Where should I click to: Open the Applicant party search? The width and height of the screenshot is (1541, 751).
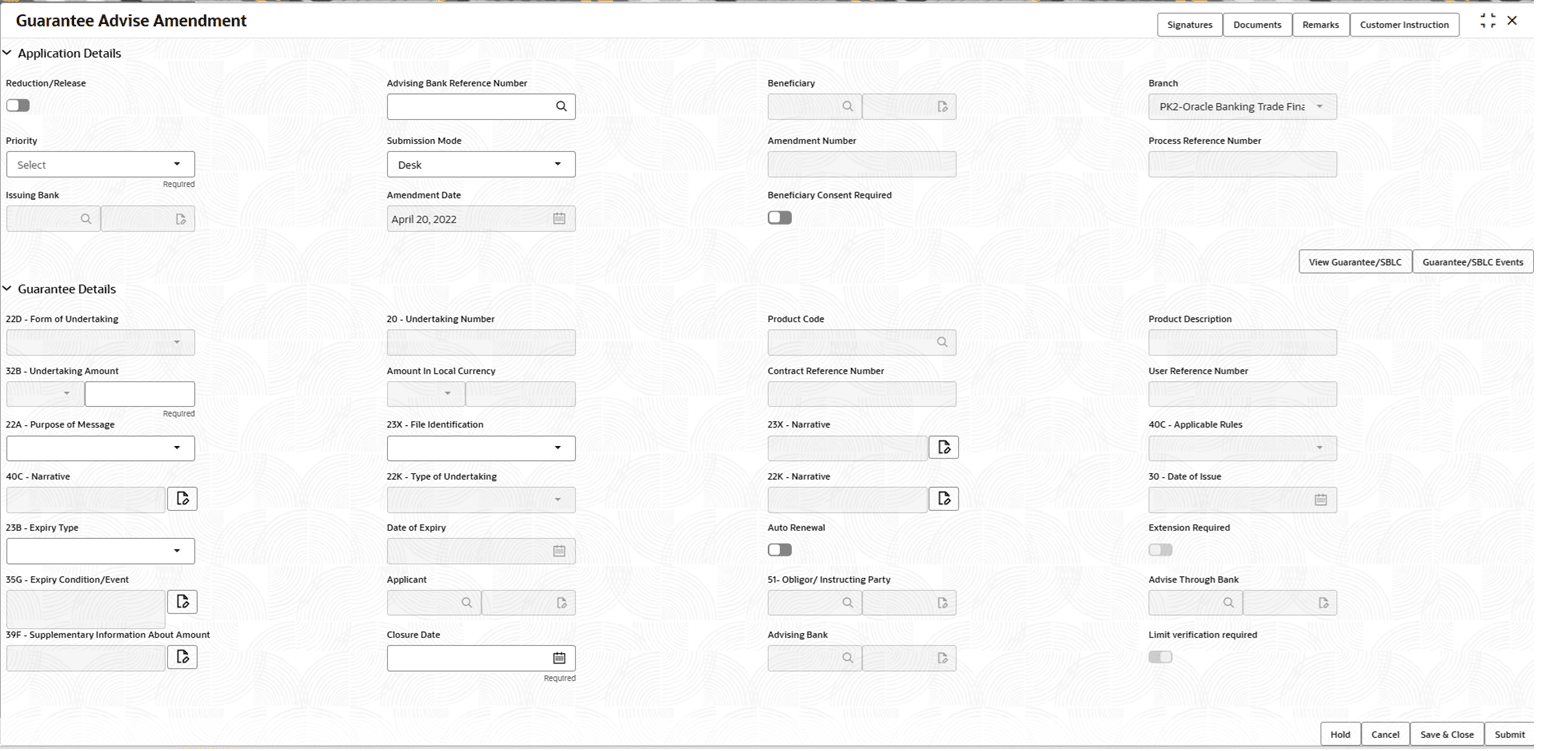[x=466, y=602]
